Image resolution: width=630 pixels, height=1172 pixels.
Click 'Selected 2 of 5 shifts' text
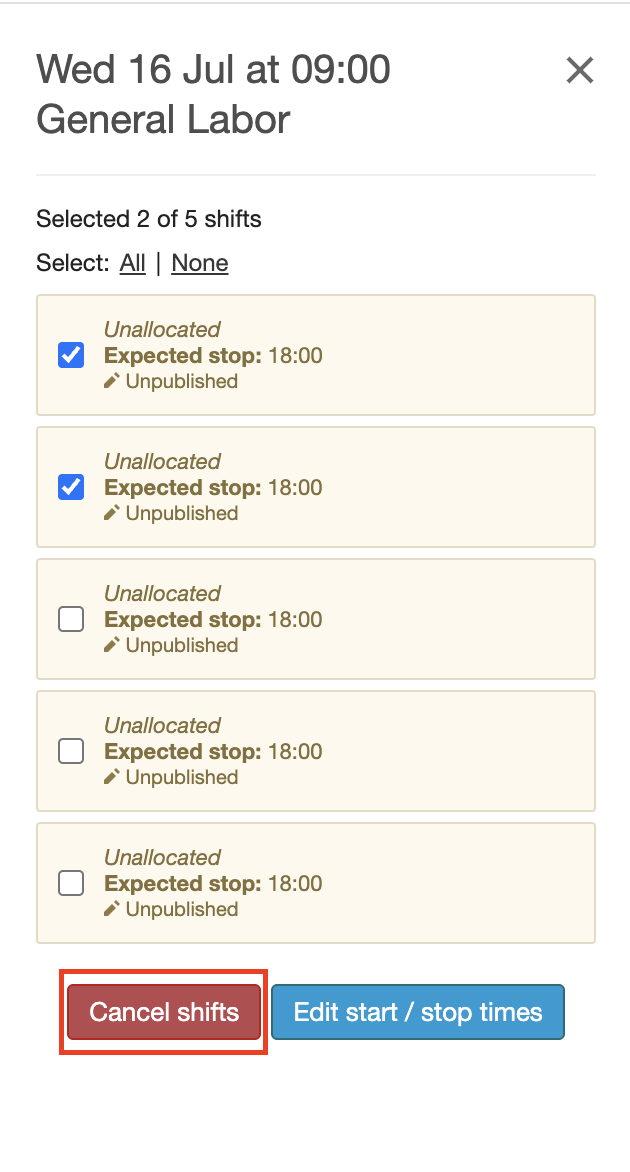[148, 219]
